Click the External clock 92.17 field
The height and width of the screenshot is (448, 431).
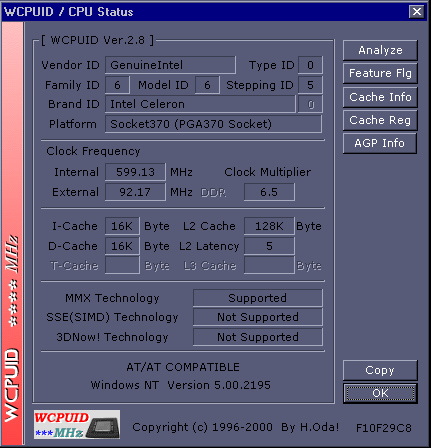click(135, 192)
